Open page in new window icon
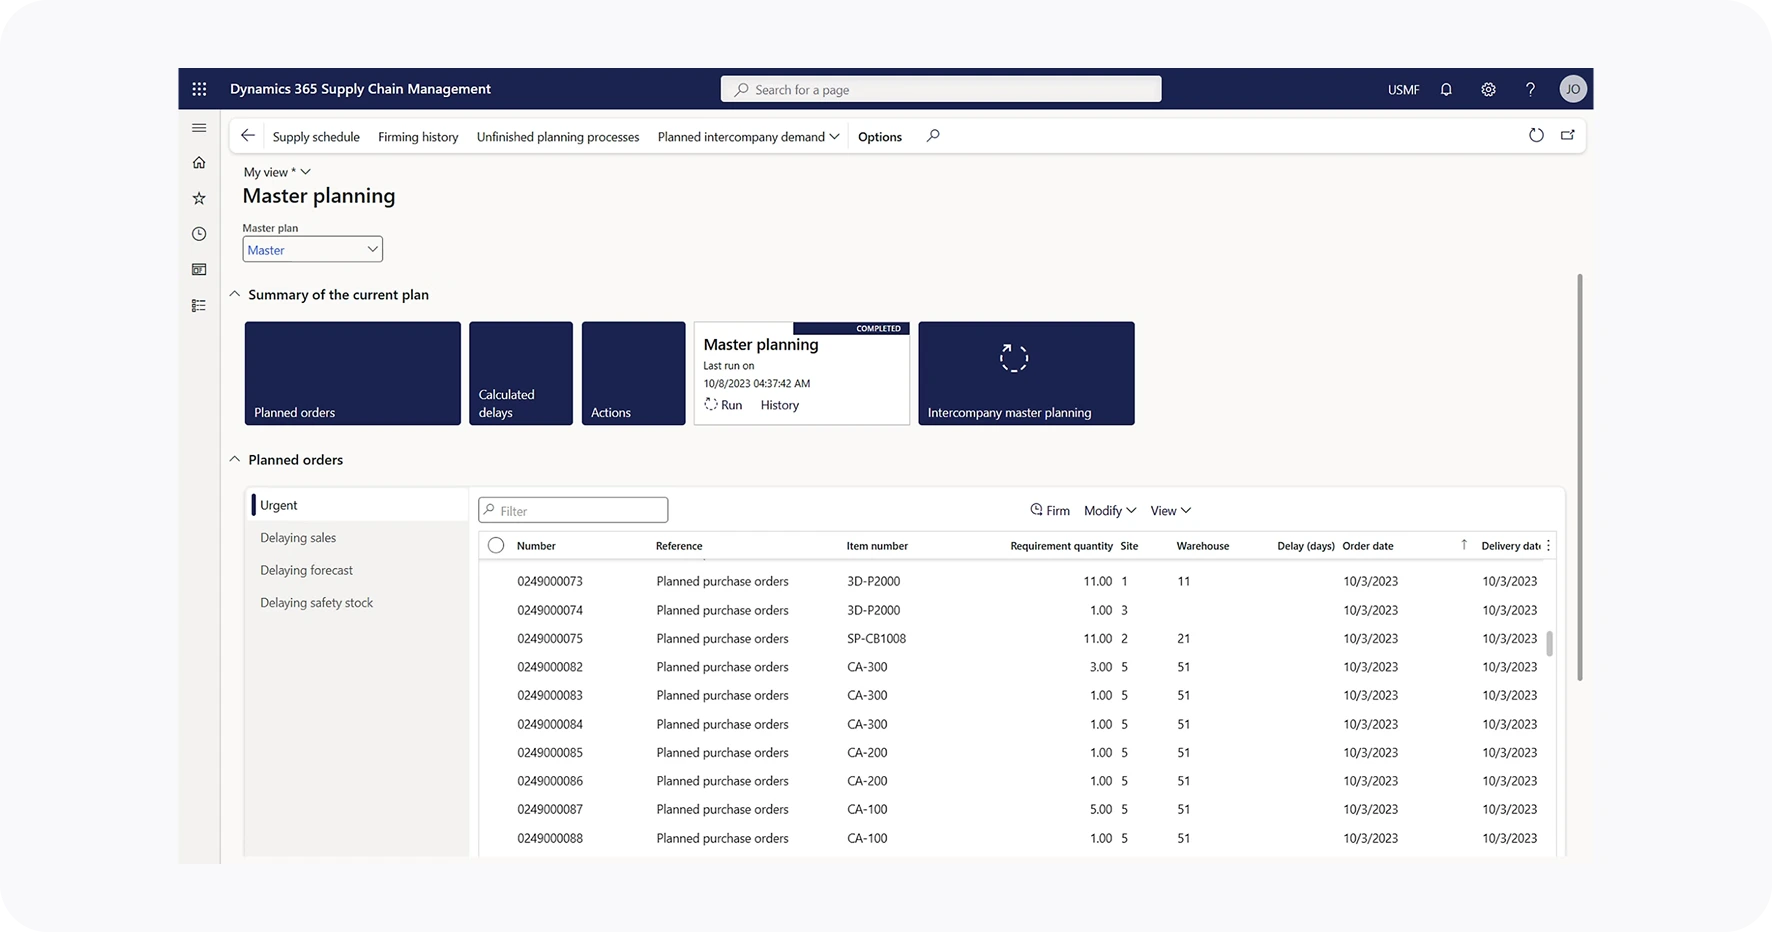This screenshot has height=932, width=1772. tap(1568, 135)
